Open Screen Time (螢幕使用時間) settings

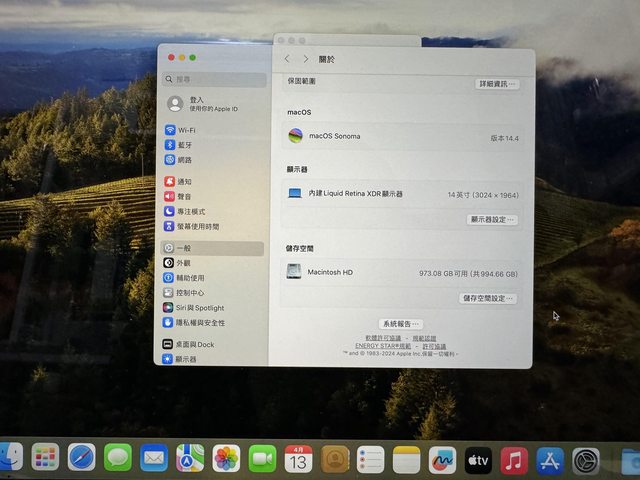pyautogui.click(x=191, y=226)
